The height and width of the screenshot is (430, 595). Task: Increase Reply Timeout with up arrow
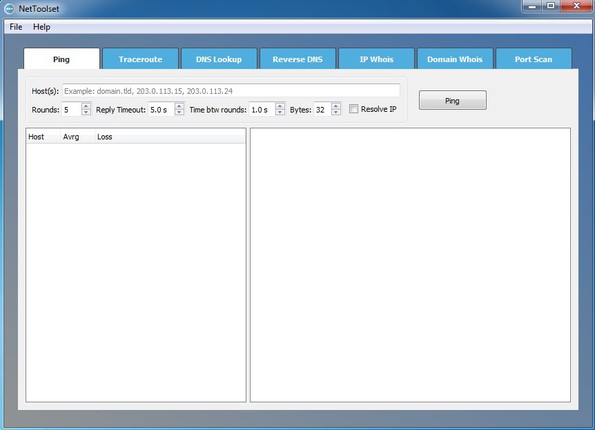(x=179, y=106)
